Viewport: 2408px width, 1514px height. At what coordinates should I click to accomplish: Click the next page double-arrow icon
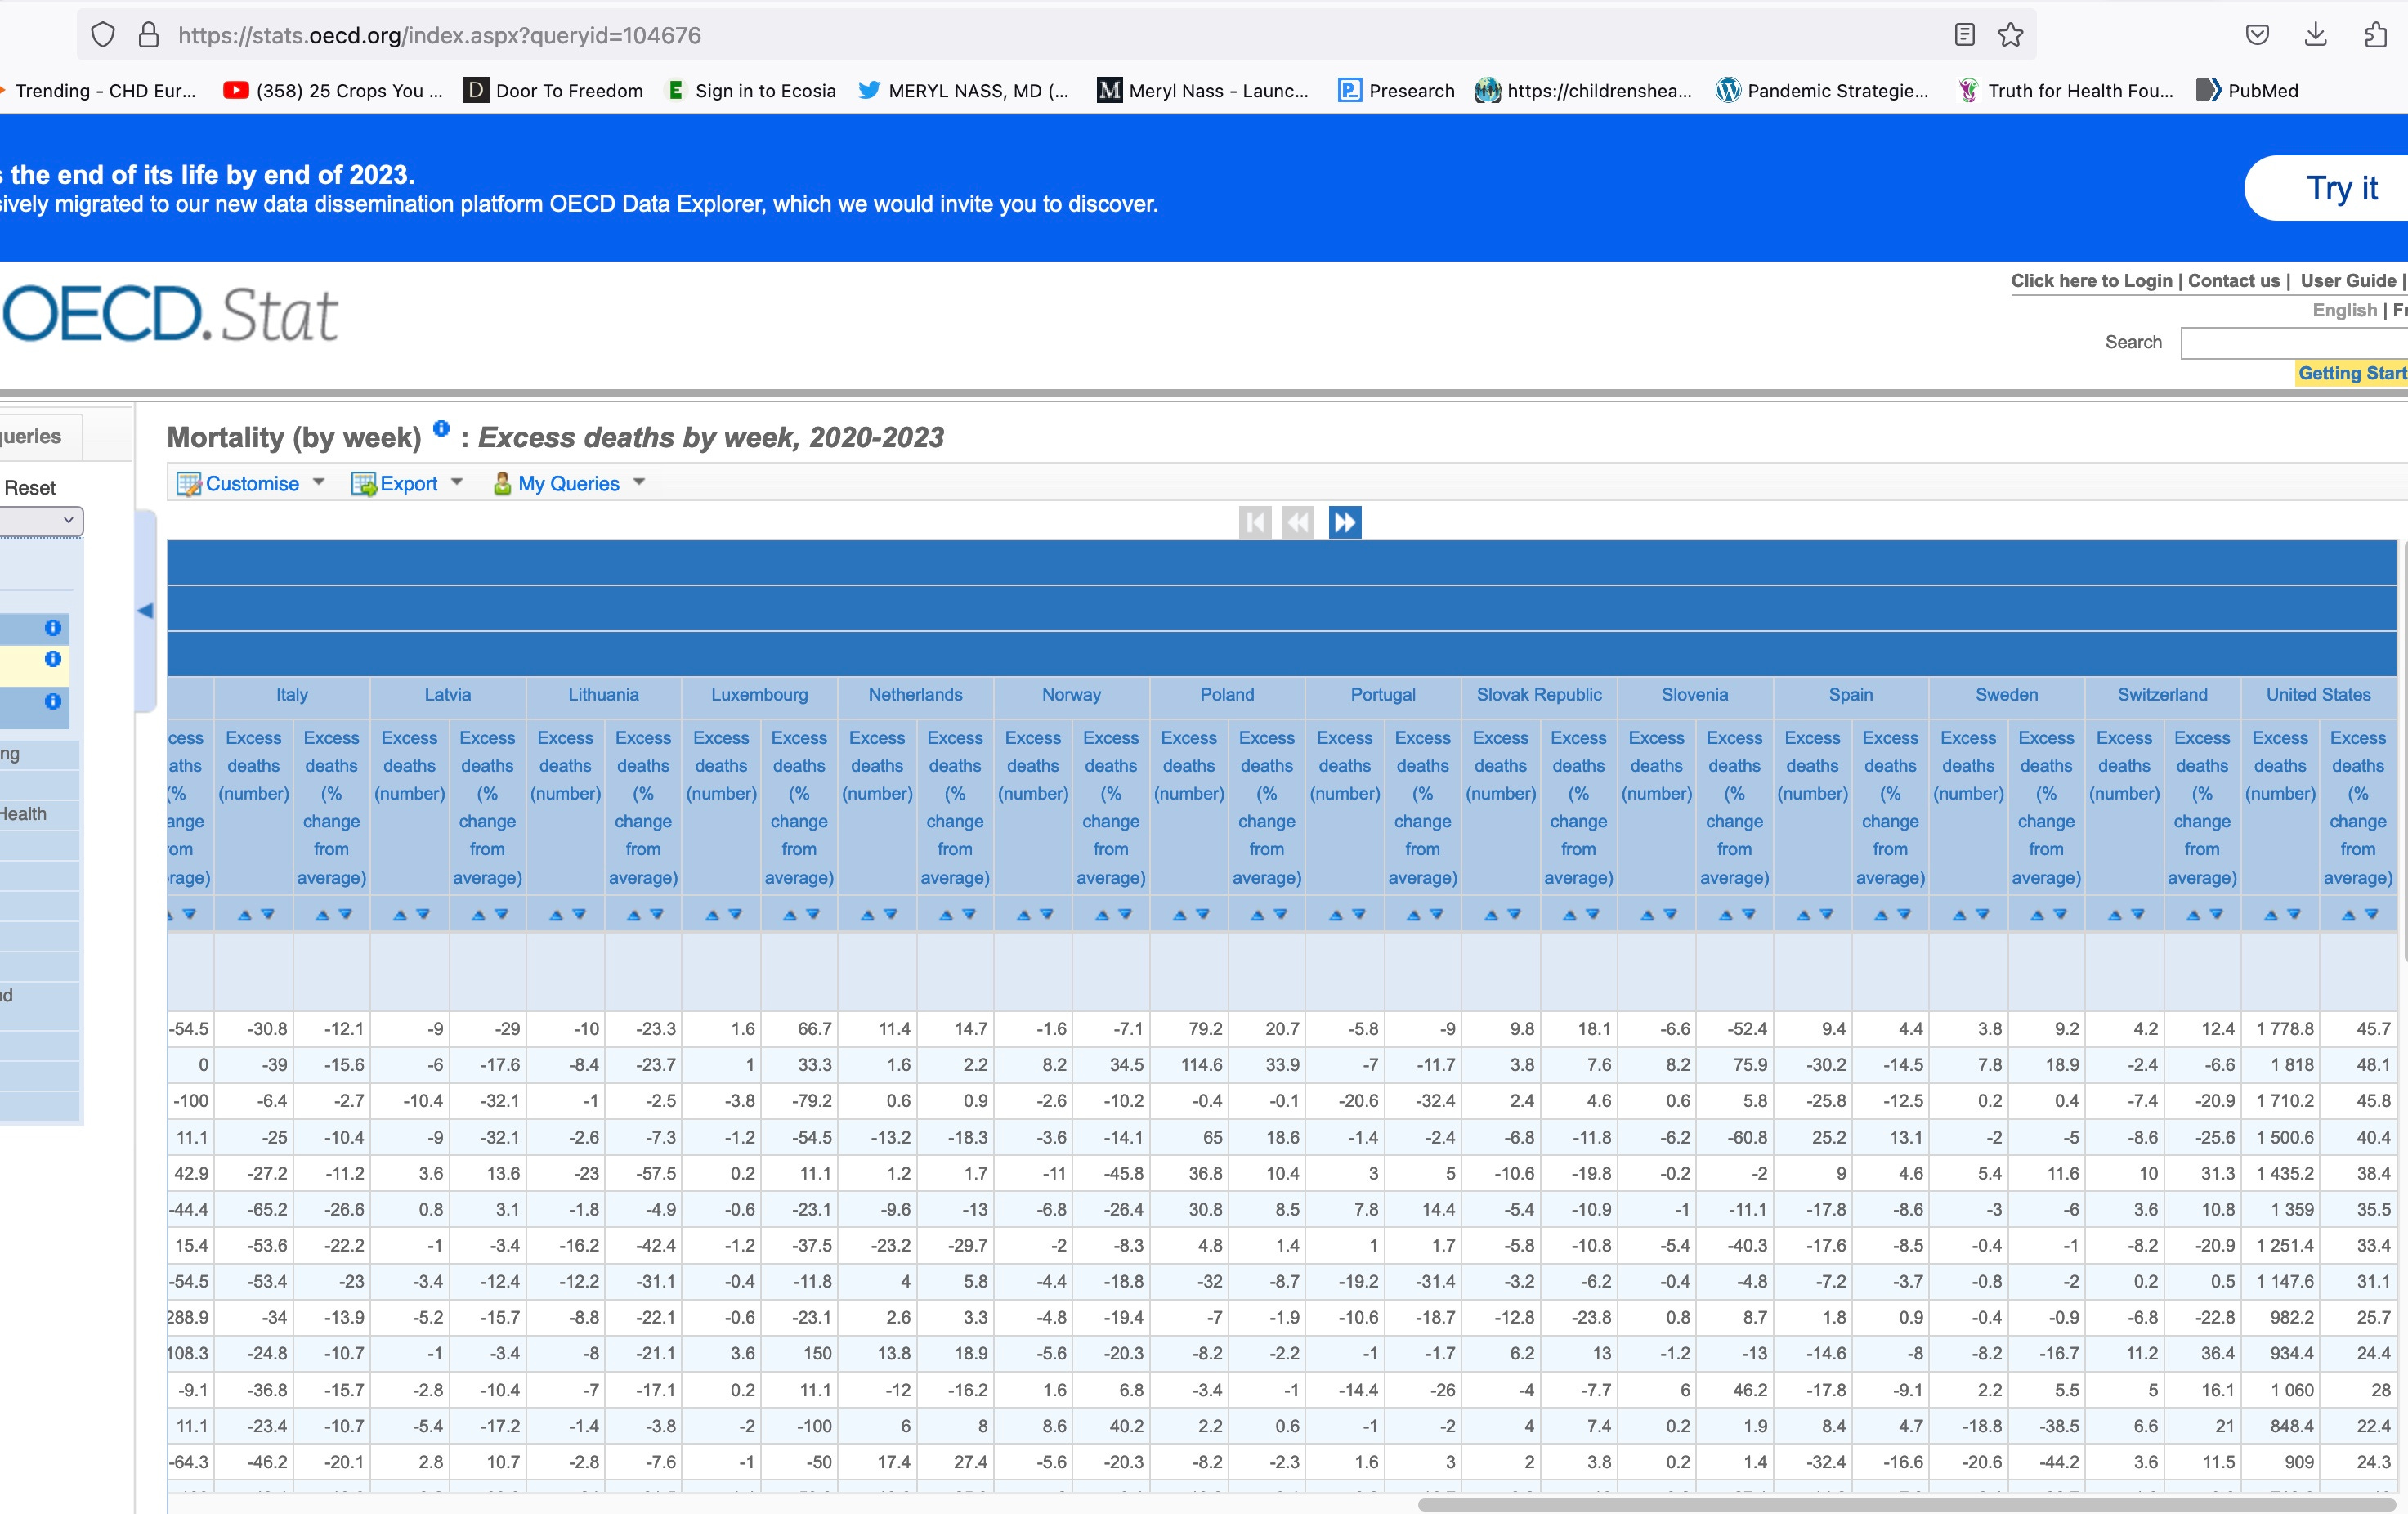1344,522
